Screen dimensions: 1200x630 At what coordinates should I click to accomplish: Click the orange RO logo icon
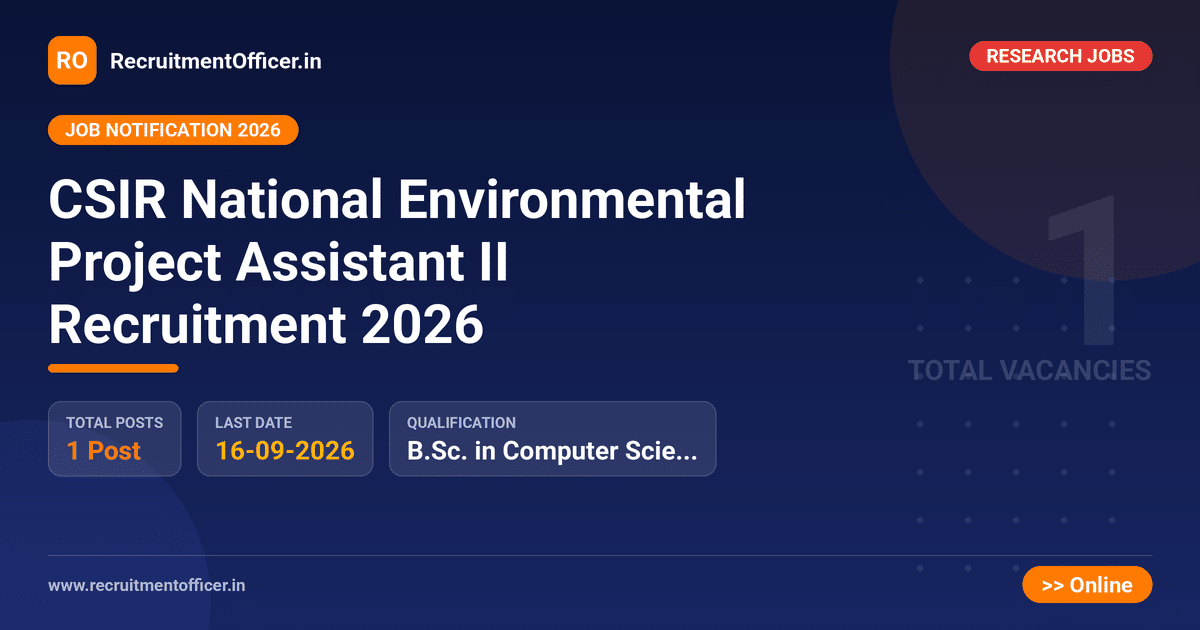point(72,60)
